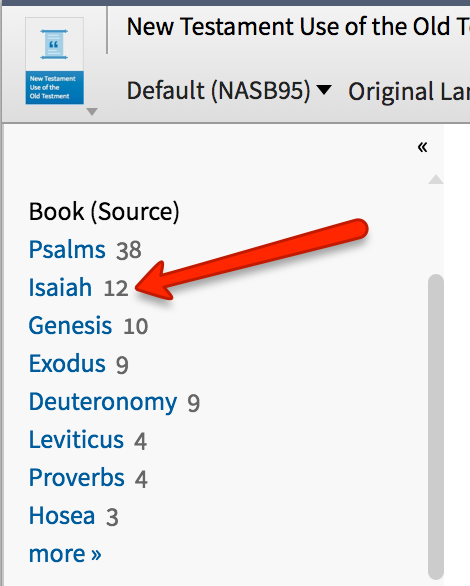This screenshot has height=586, width=470.
Task: Filter by Exodus source book
Action: click(67, 364)
